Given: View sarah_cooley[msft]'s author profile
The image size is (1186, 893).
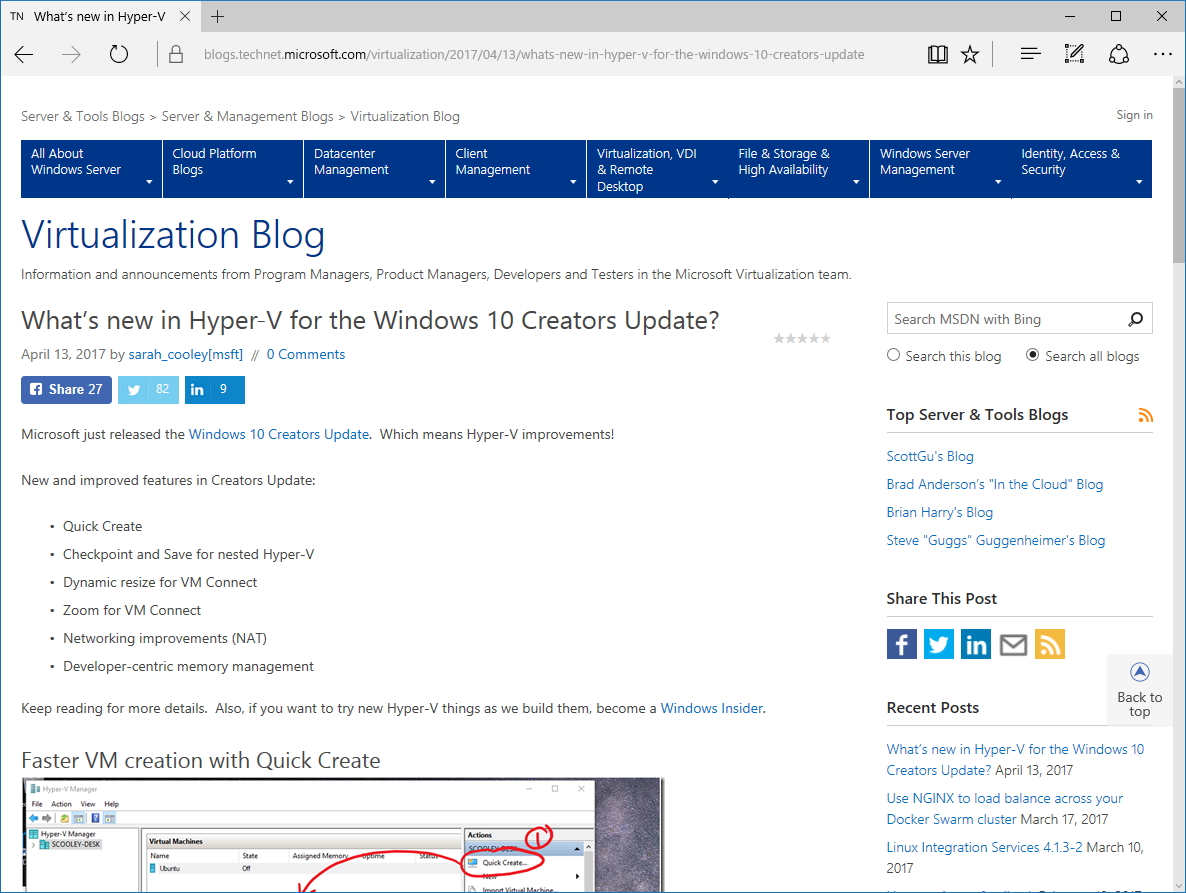Looking at the screenshot, I should (185, 354).
